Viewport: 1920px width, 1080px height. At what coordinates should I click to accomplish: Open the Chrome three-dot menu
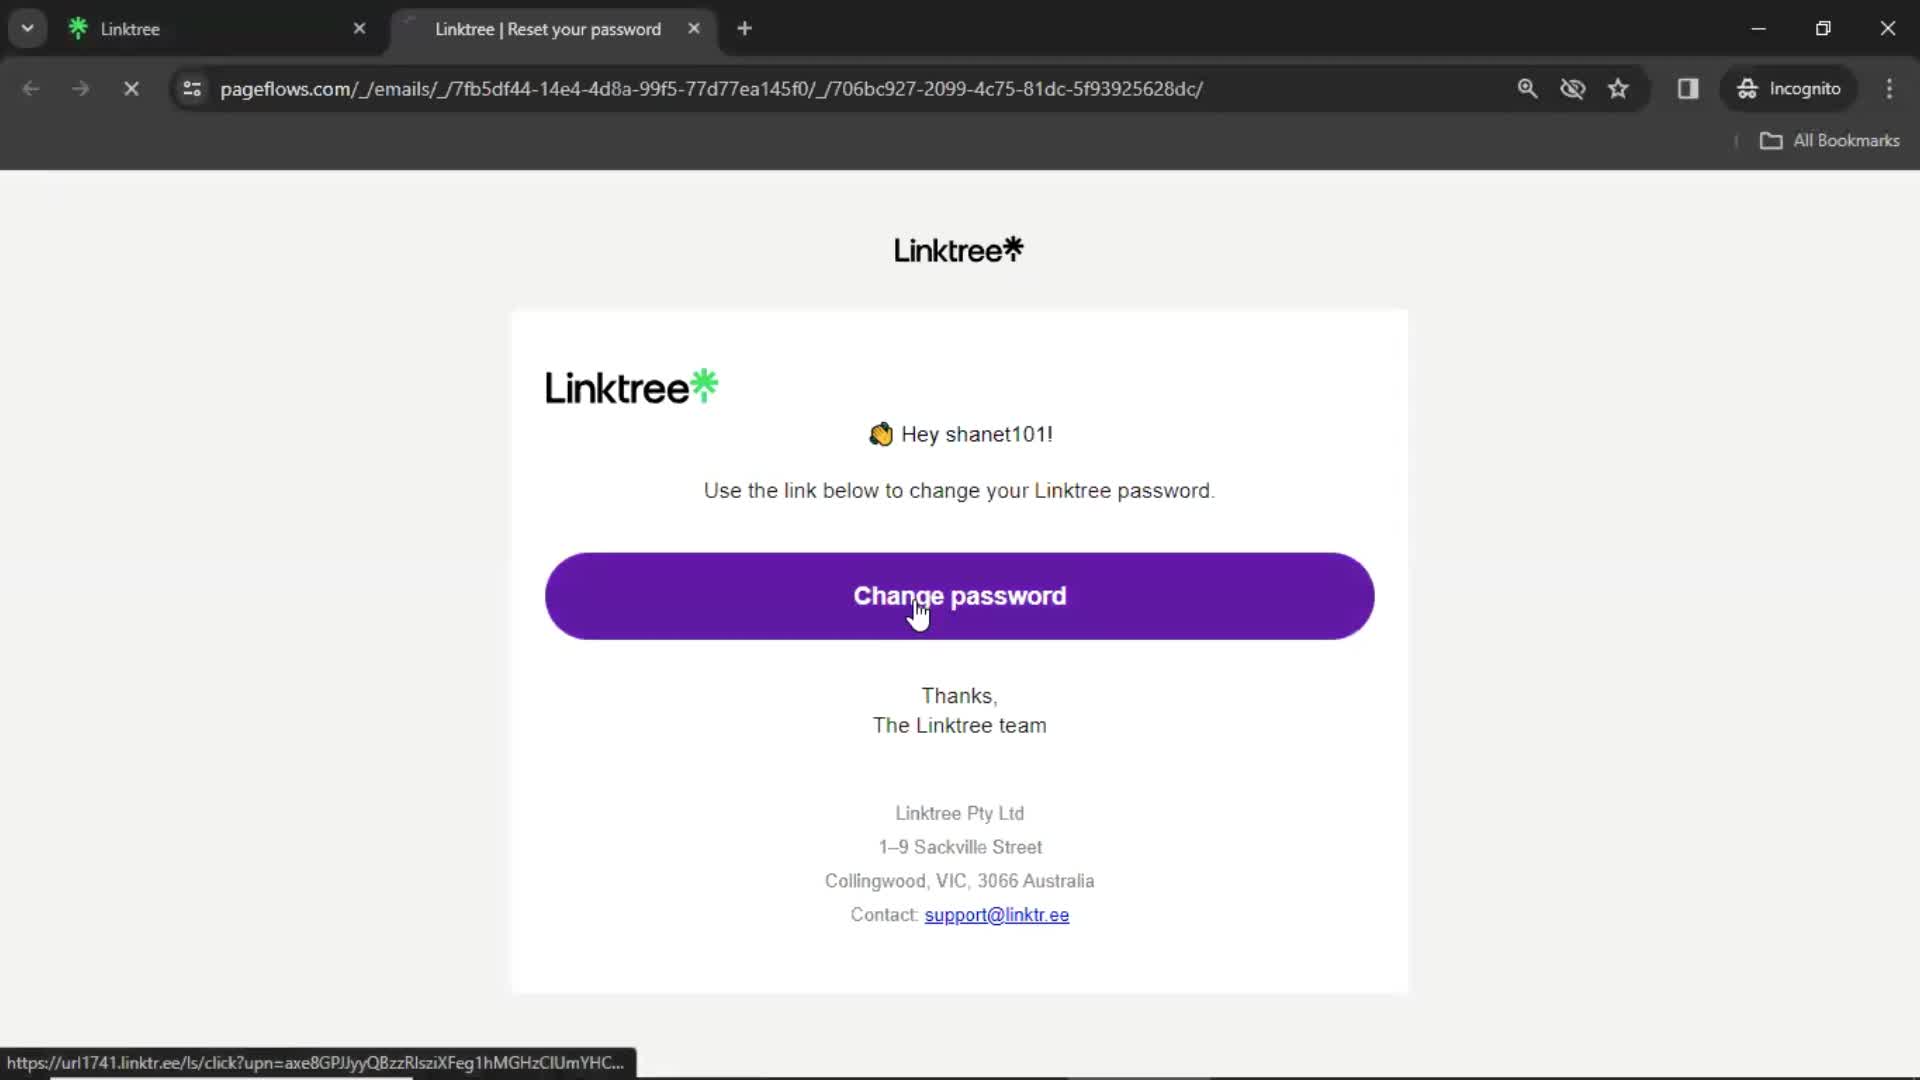point(1889,89)
